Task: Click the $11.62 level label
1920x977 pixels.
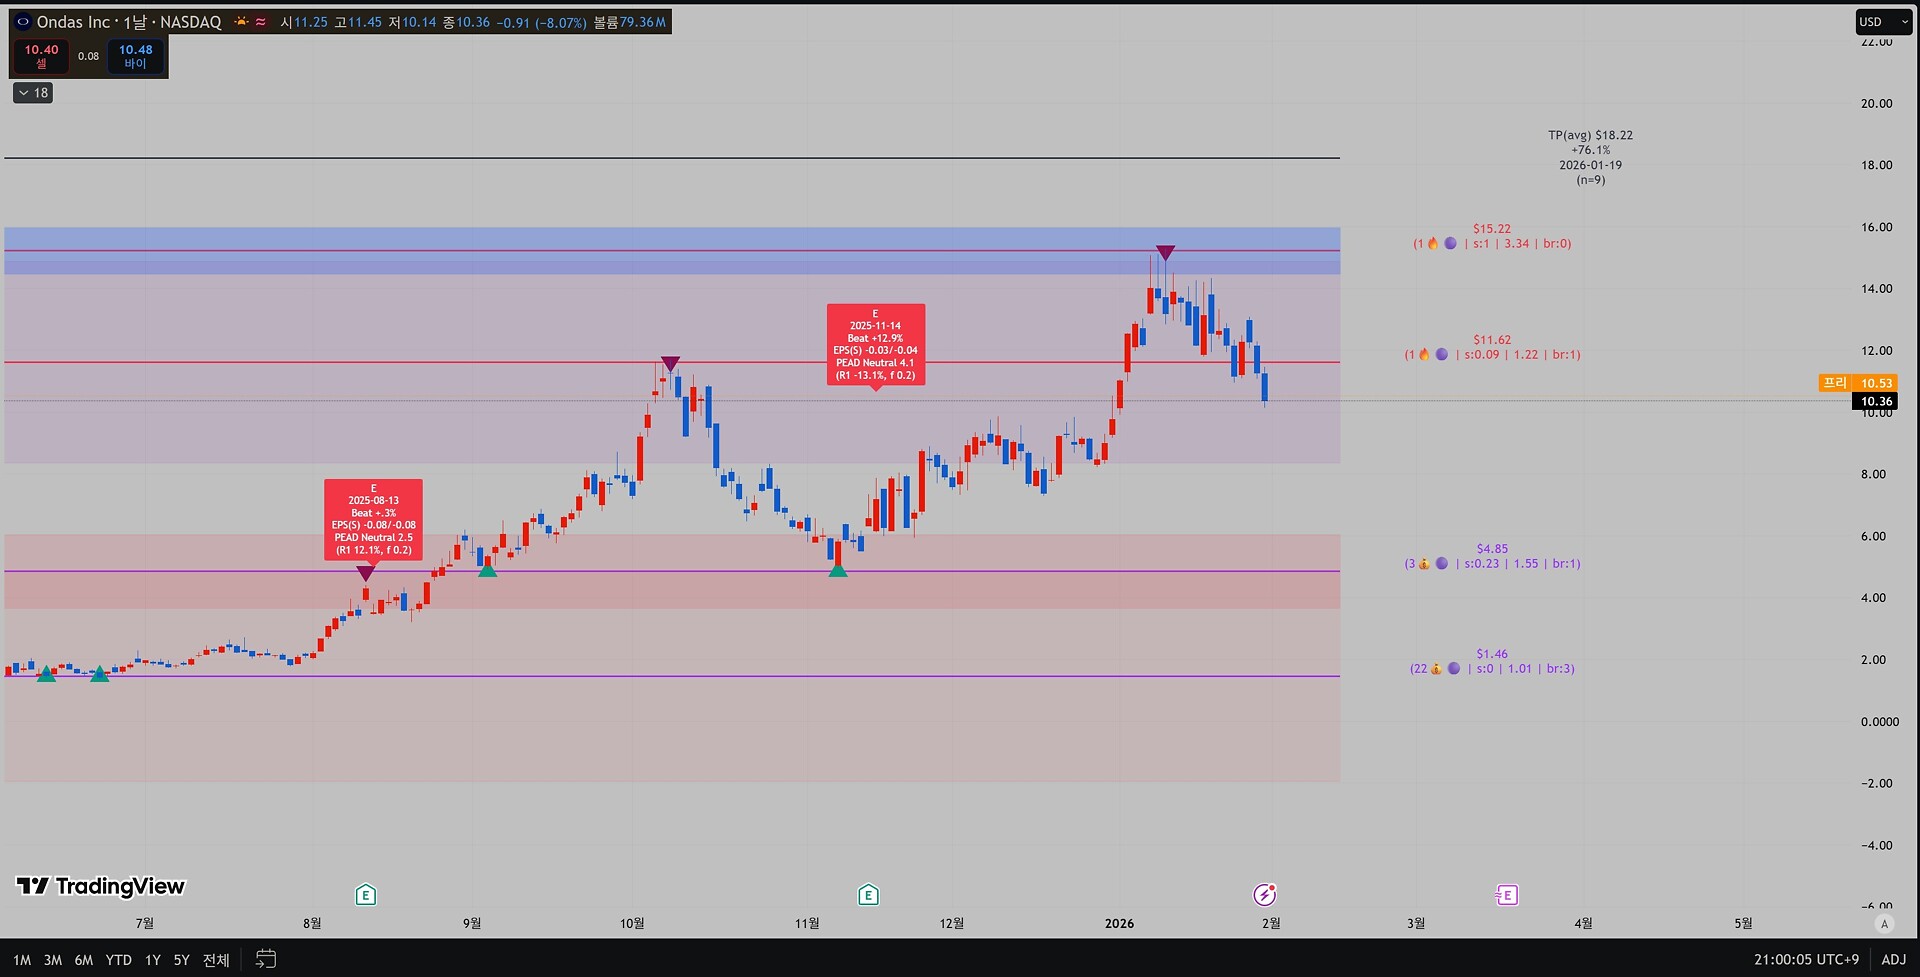Action: pos(1492,347)
